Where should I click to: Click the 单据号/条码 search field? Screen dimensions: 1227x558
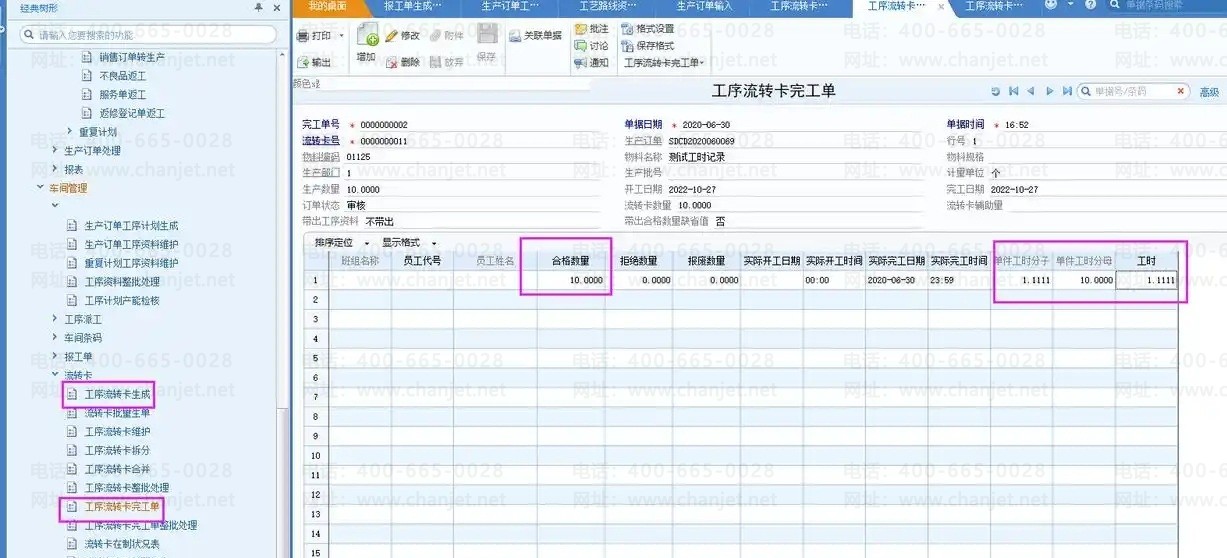pos(1133,91)
